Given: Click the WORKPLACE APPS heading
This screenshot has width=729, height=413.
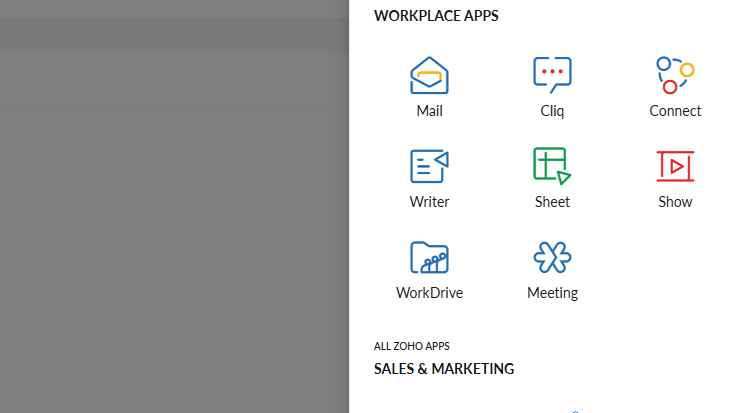Looking at the screenshot, I should (436, 16).
